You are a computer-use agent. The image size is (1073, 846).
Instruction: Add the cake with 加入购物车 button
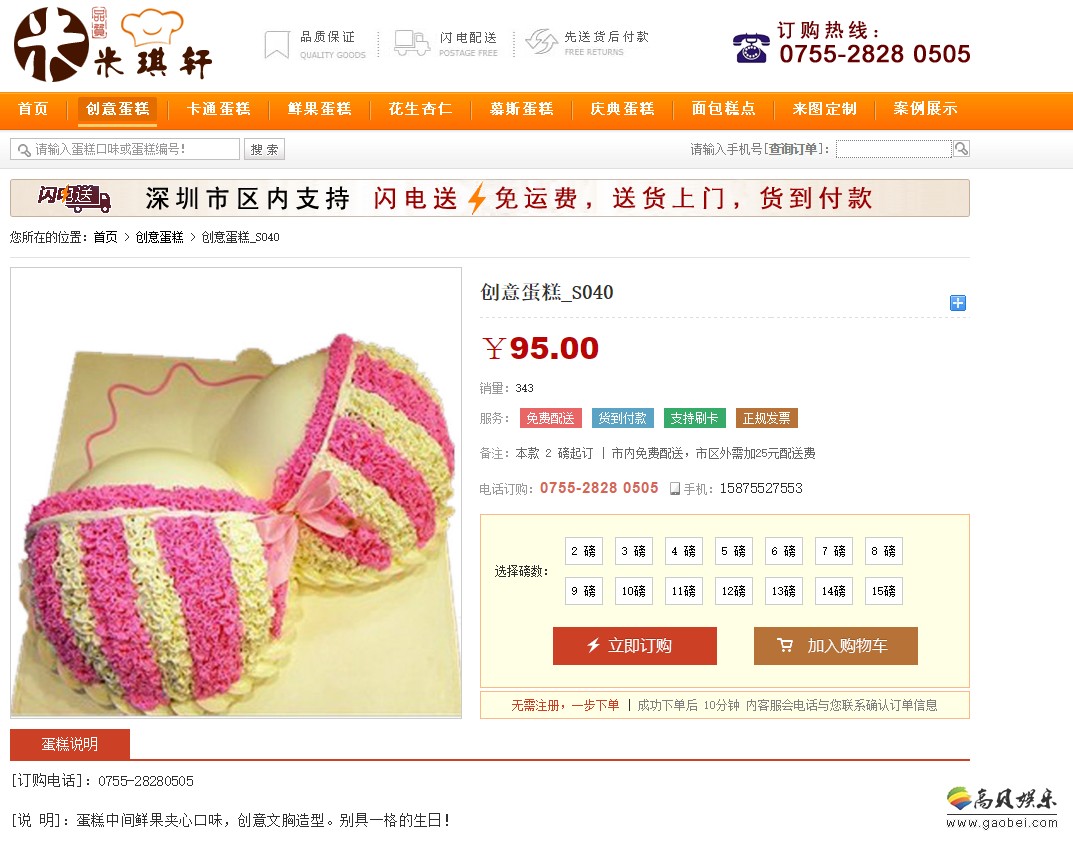point(836,645)
